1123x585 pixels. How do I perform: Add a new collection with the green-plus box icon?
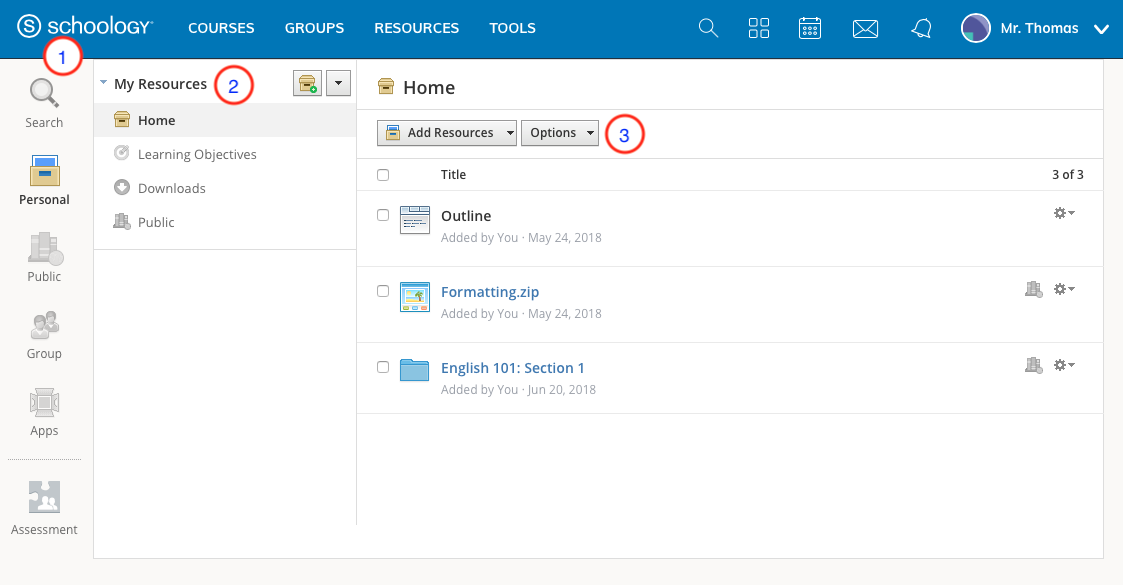[307, 83]
